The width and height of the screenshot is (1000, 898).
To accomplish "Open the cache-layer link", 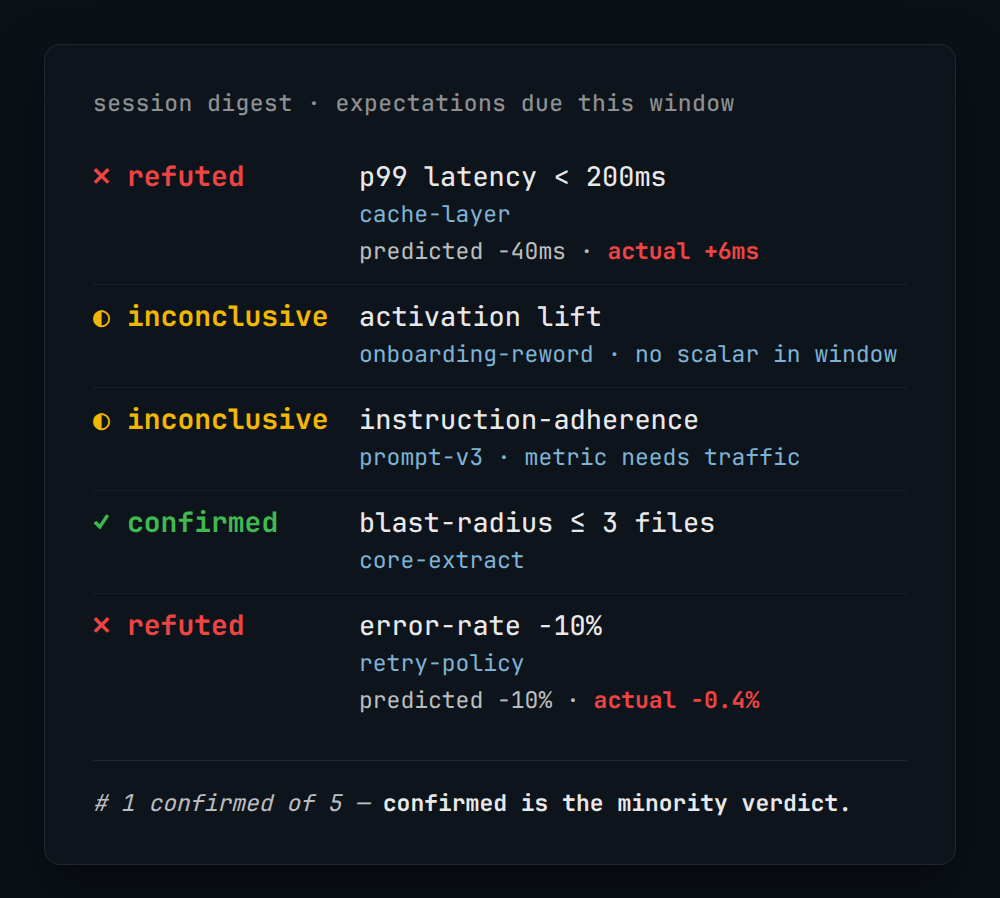I will coord(435,214).
